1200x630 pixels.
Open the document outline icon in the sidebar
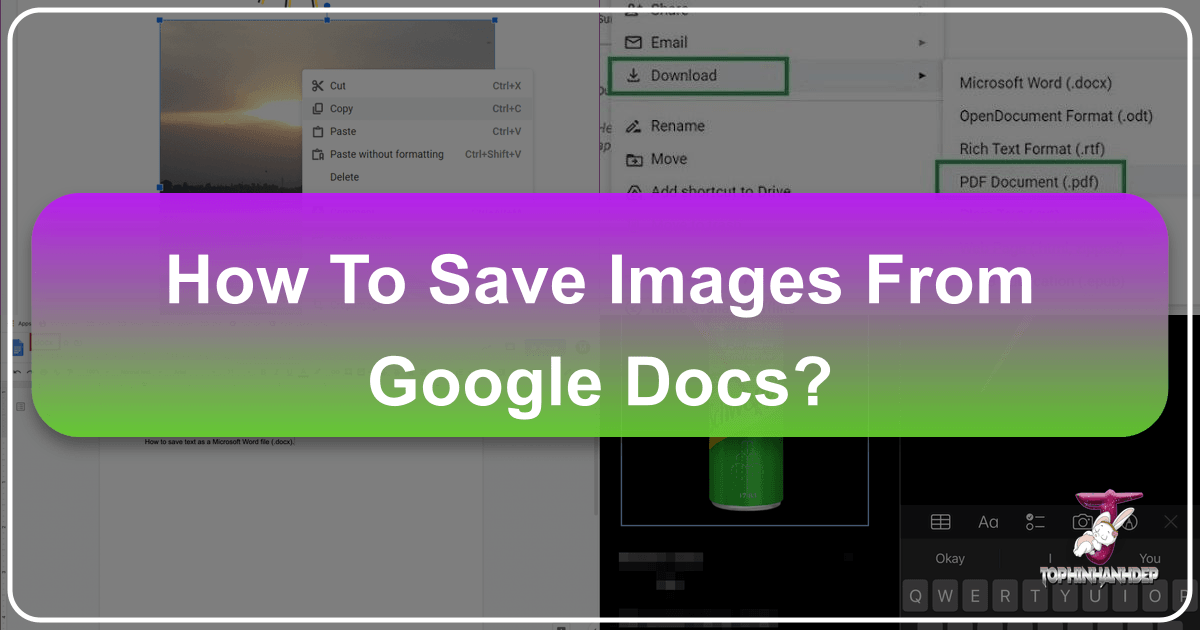[x=20, y=406]
